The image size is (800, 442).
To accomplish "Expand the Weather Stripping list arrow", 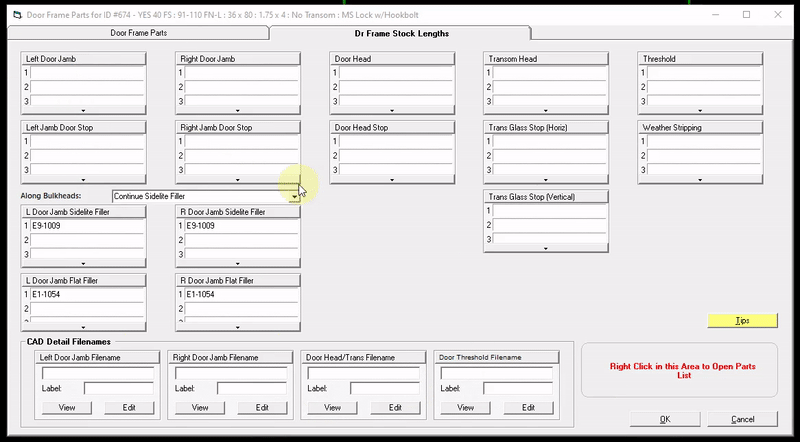I will point(700,180).
